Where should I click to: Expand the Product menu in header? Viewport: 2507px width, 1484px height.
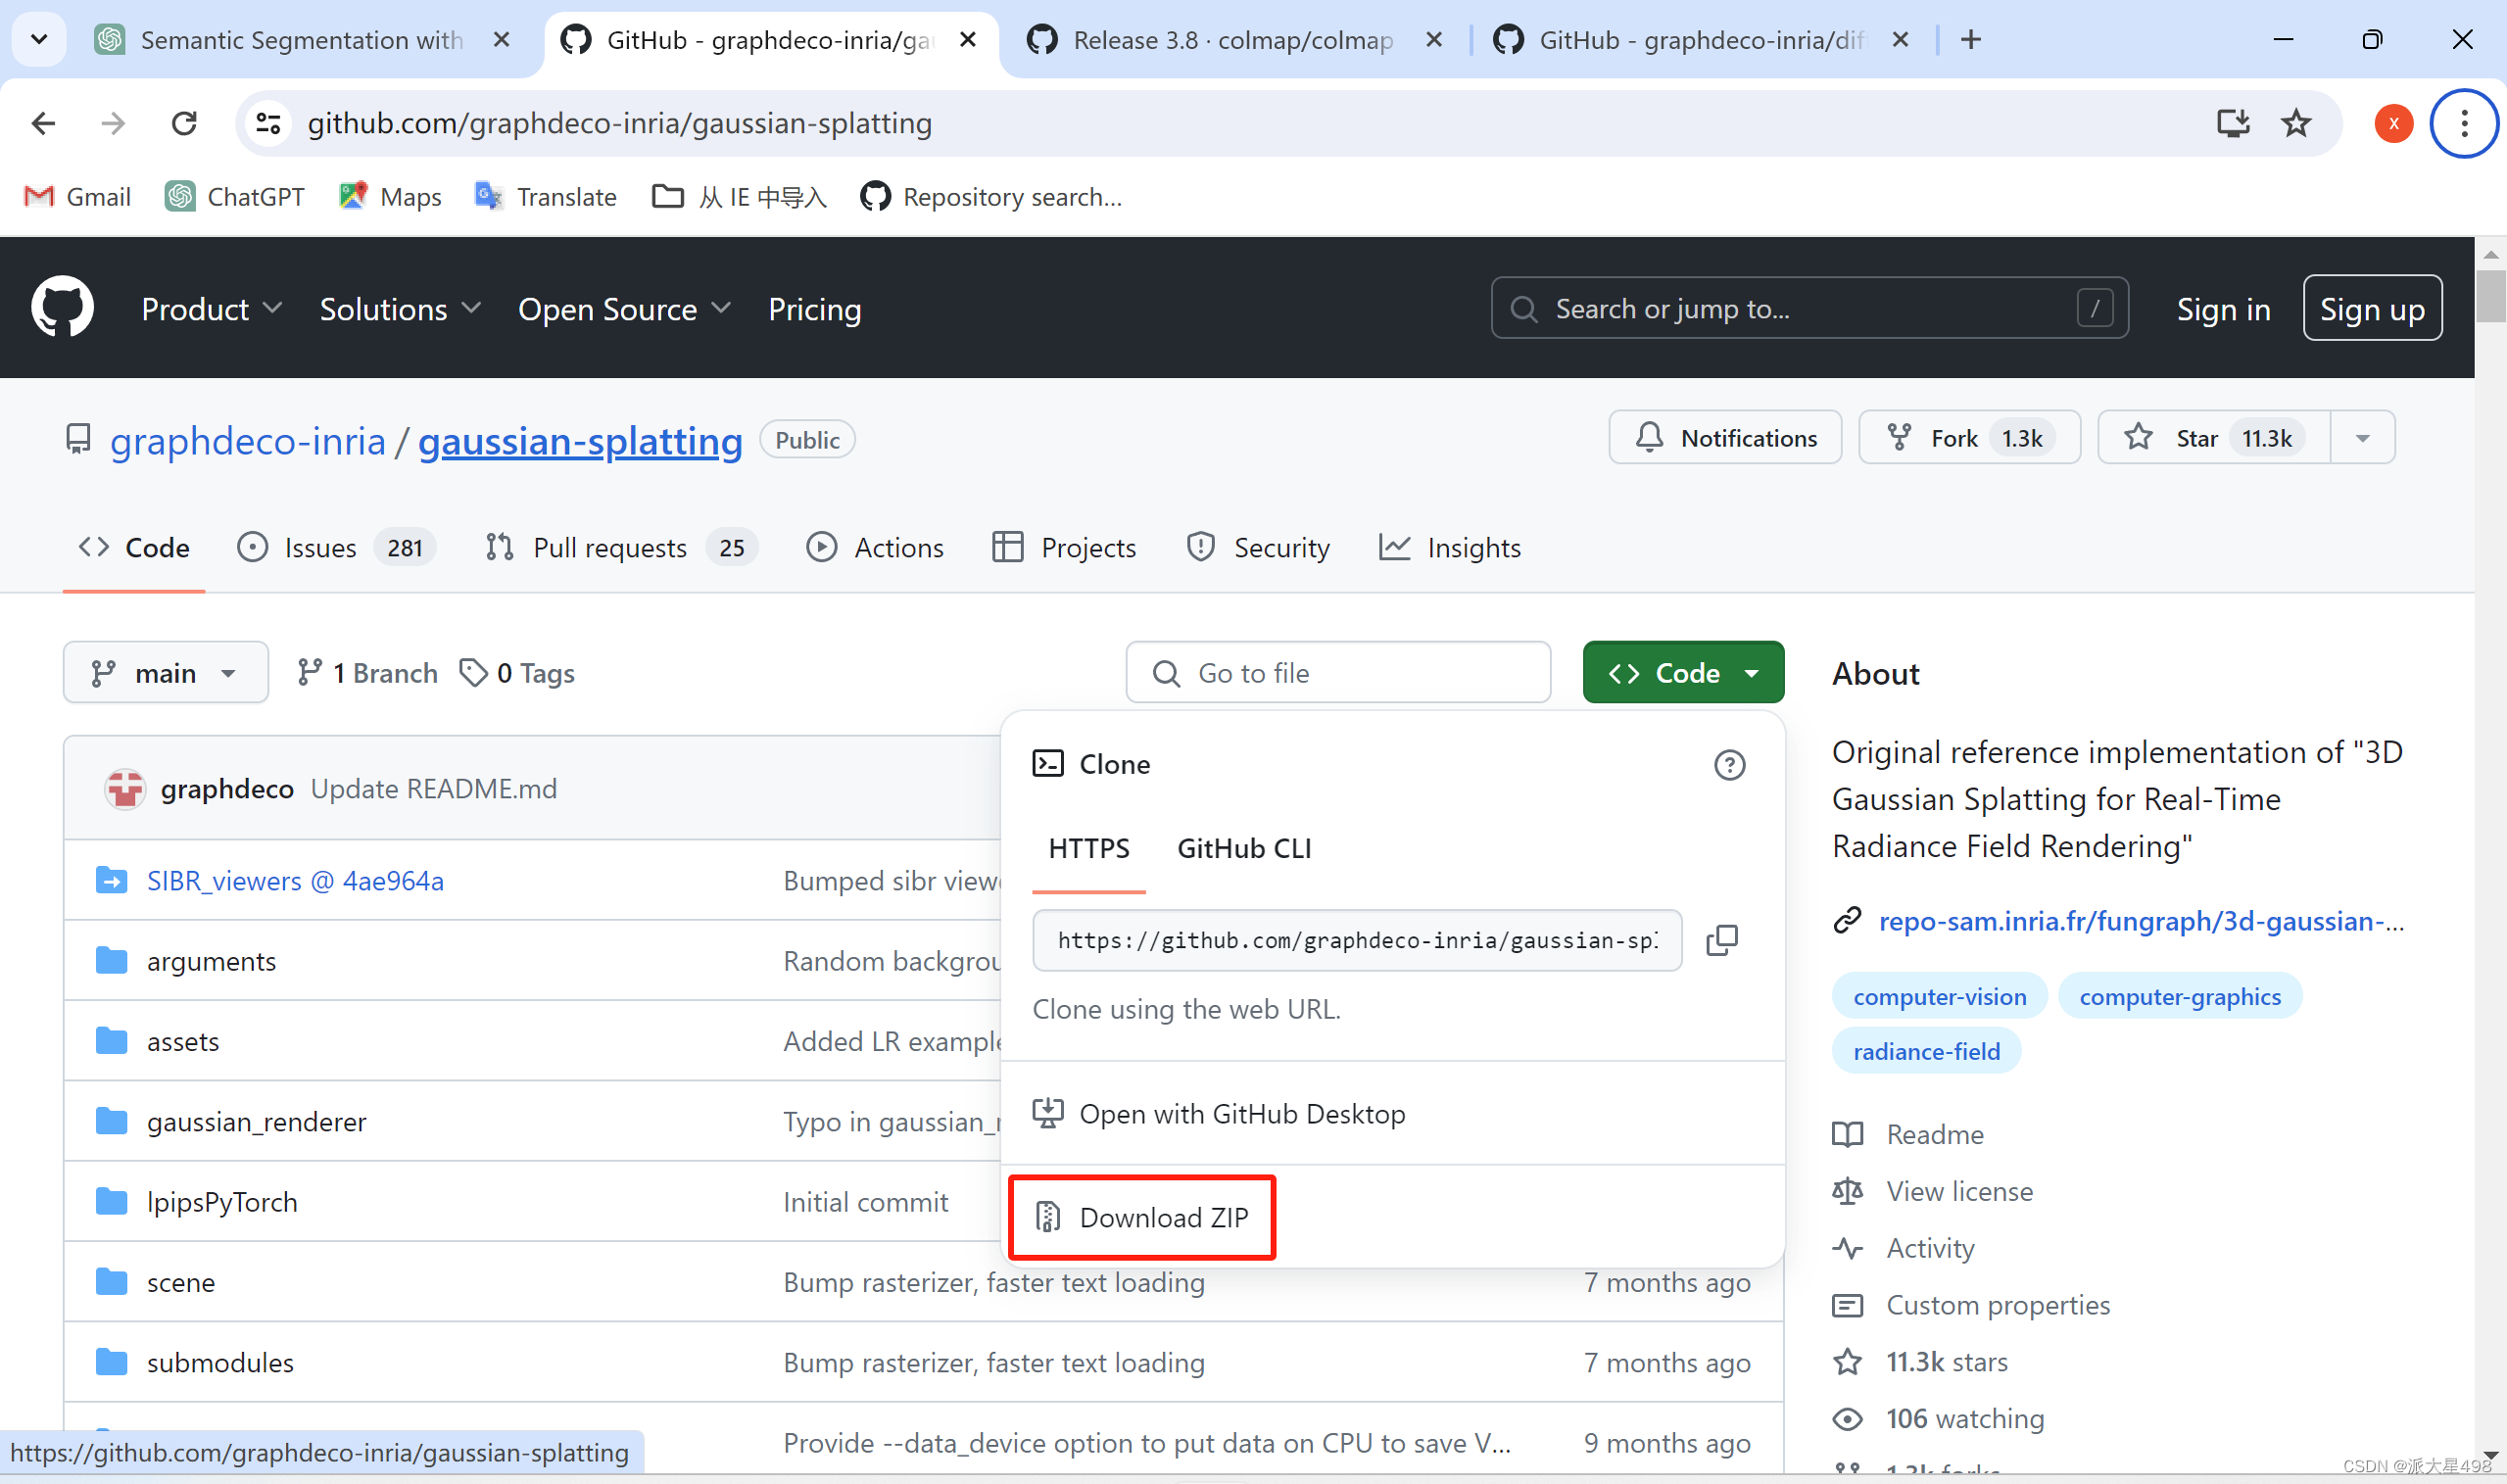211,309
